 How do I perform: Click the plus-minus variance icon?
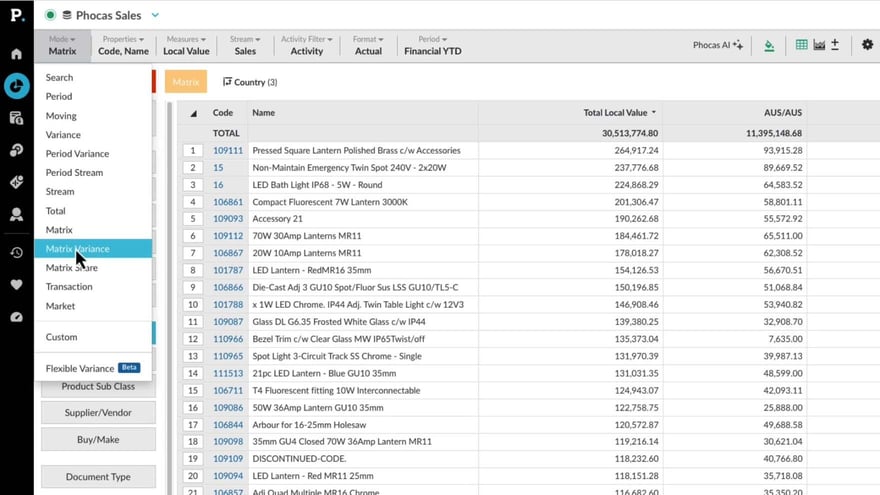835,45
